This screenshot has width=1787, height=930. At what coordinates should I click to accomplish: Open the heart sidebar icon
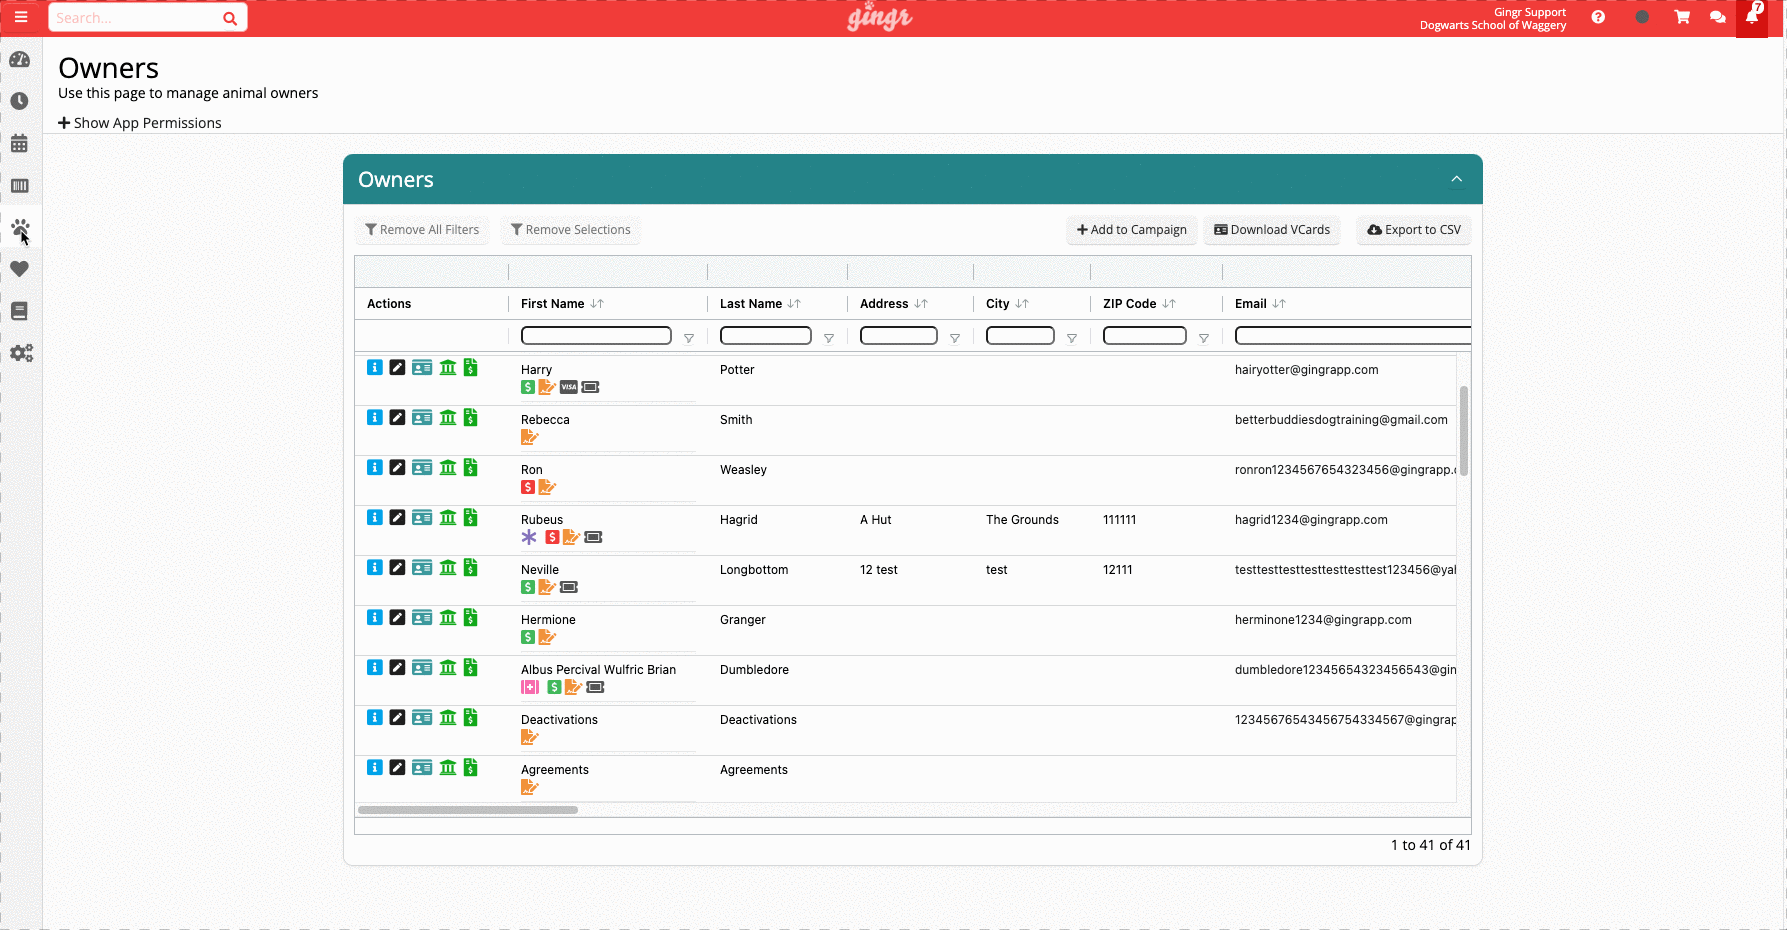19,269
